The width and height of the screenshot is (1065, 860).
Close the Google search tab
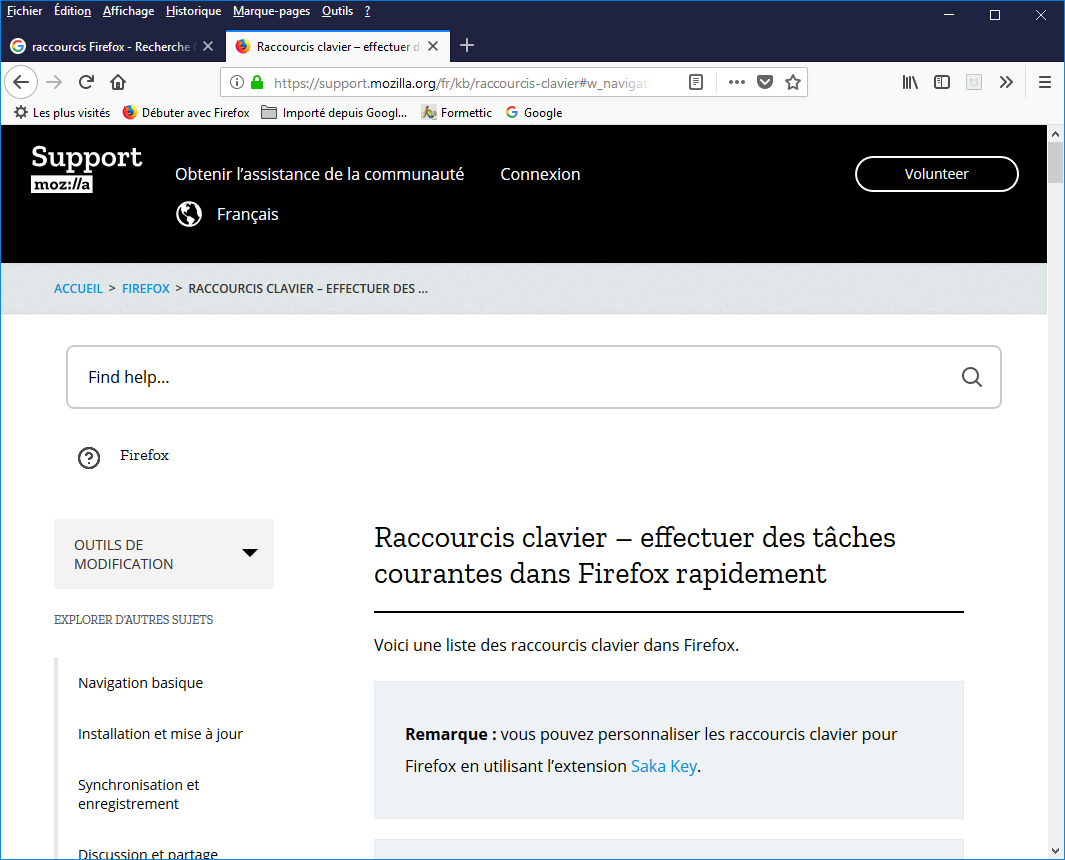pos(208,46)
